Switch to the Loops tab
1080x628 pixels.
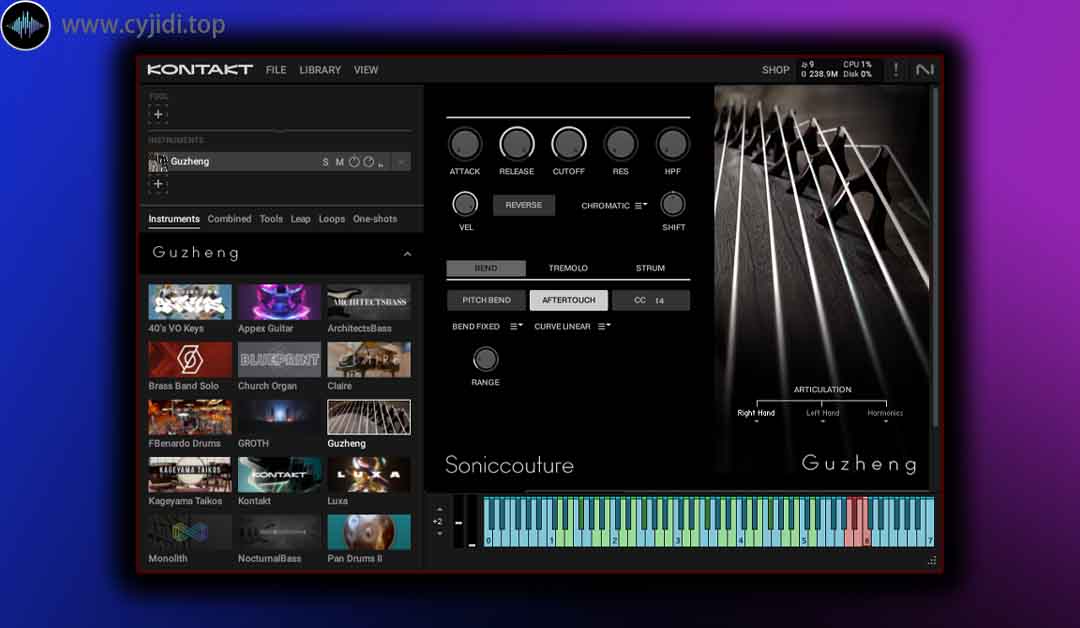point(331,219)
